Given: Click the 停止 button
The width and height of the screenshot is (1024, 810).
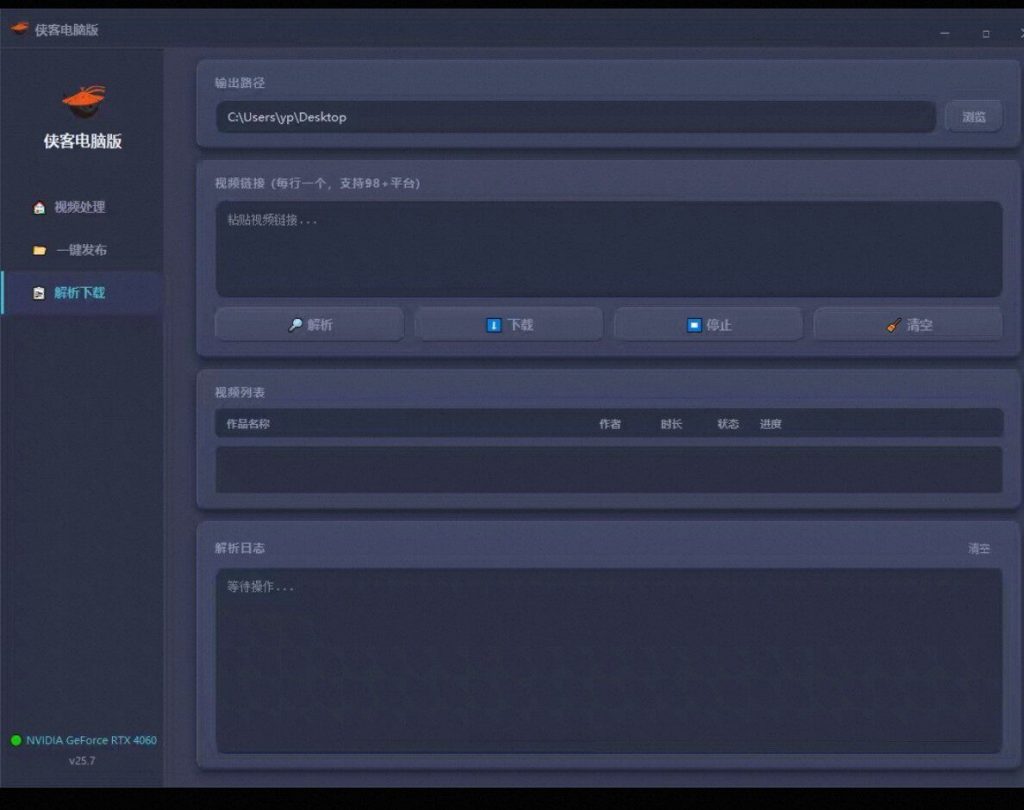Looking at the screenshot, I should point(709,325).
